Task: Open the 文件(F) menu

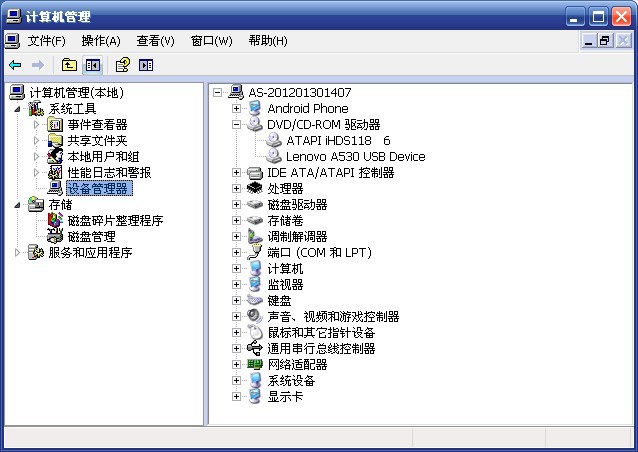Action: point(46,41)
